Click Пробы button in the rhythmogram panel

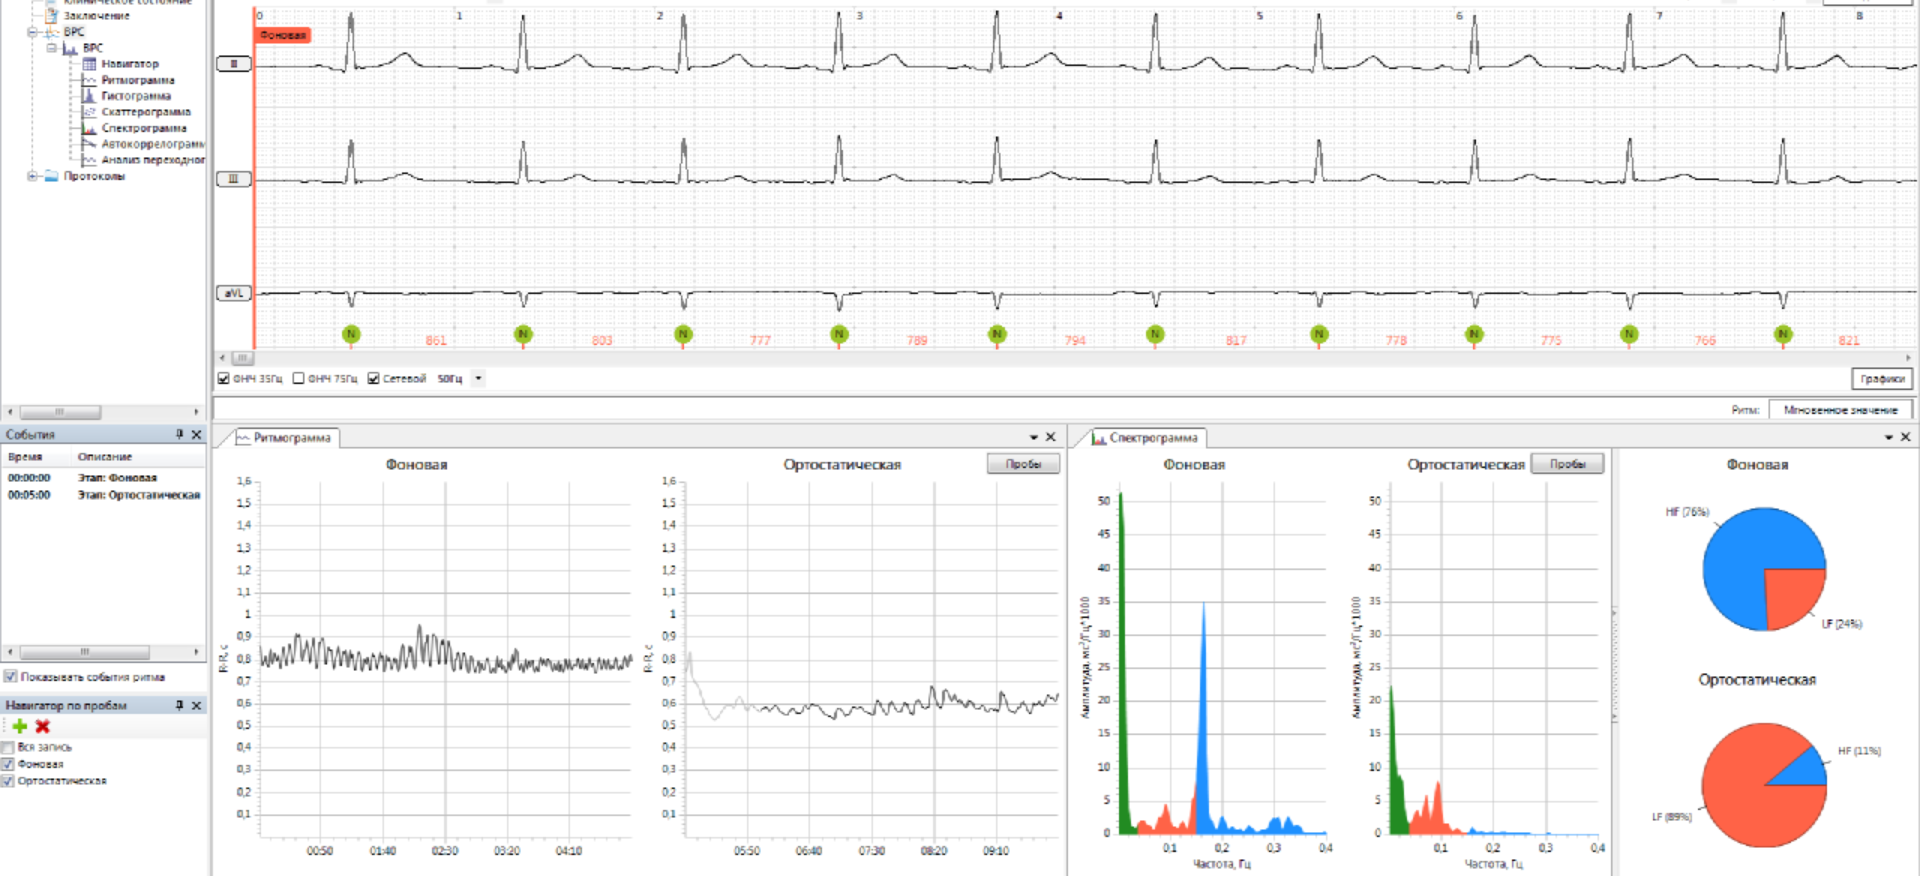click(x=1023, y=464)
